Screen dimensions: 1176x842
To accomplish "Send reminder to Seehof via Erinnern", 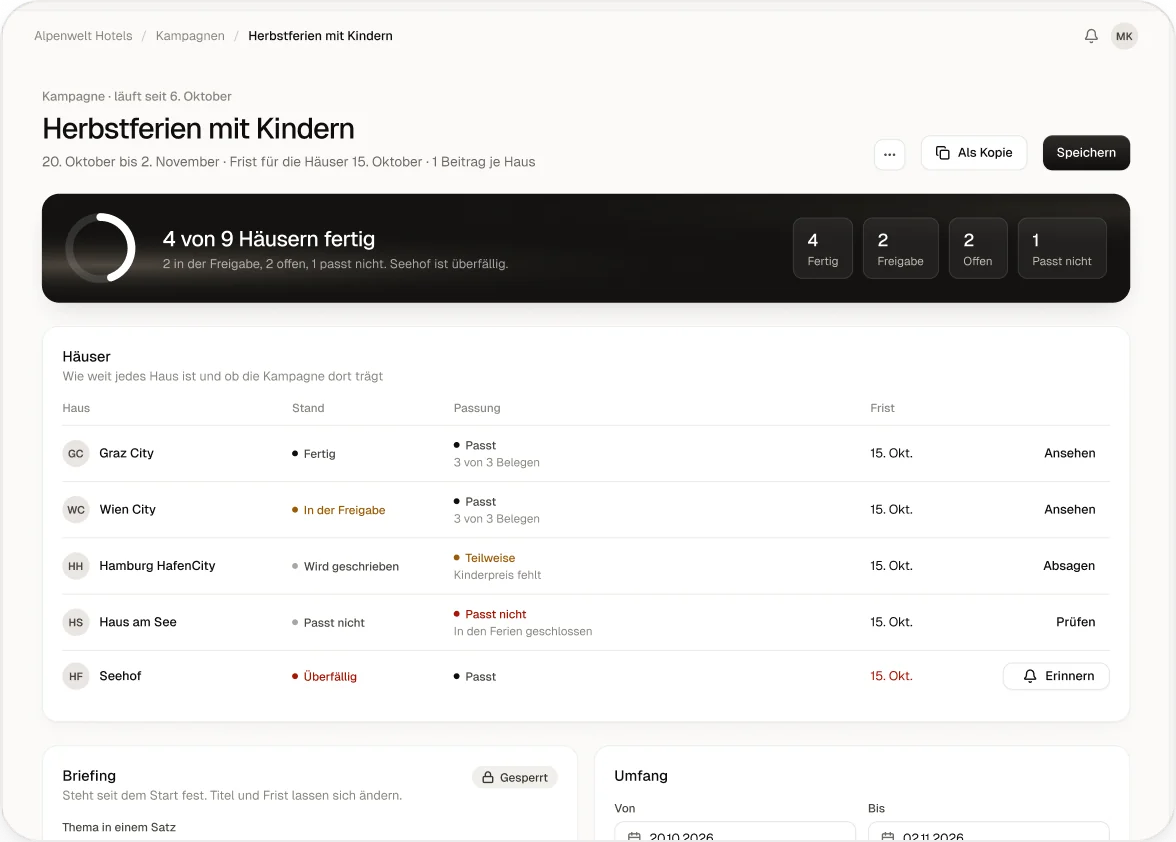I will pyautogui.click(x=1056, y=676).
